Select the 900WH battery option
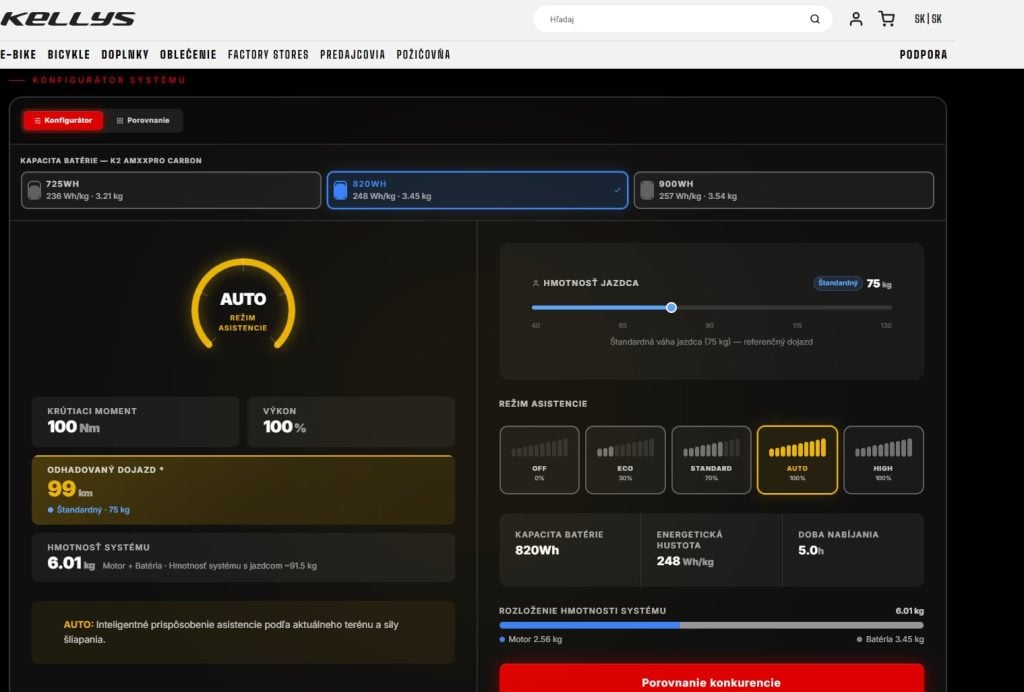This screenshot has height=692, width=1024. tap(784, 190)
